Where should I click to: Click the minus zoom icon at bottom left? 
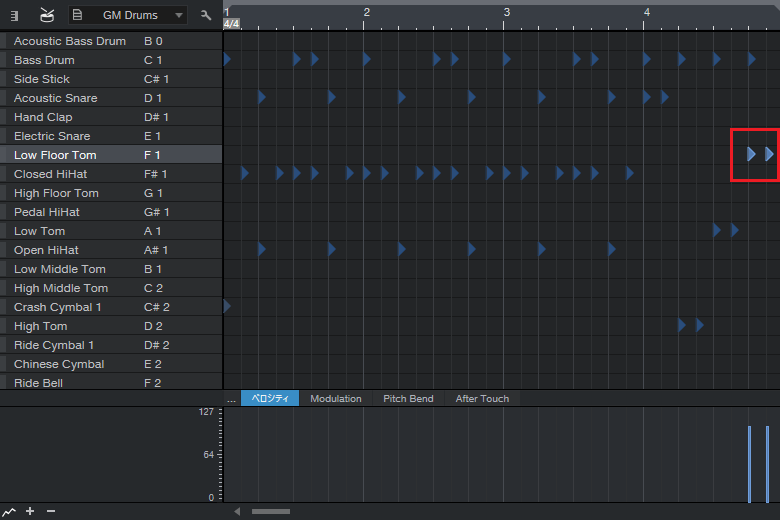(x=51, y=511)
